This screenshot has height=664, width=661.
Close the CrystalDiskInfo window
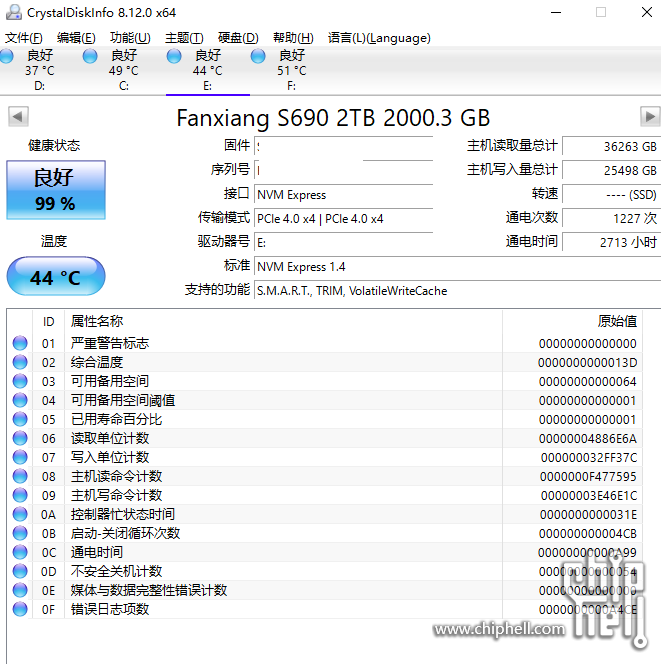pos(647,12)
